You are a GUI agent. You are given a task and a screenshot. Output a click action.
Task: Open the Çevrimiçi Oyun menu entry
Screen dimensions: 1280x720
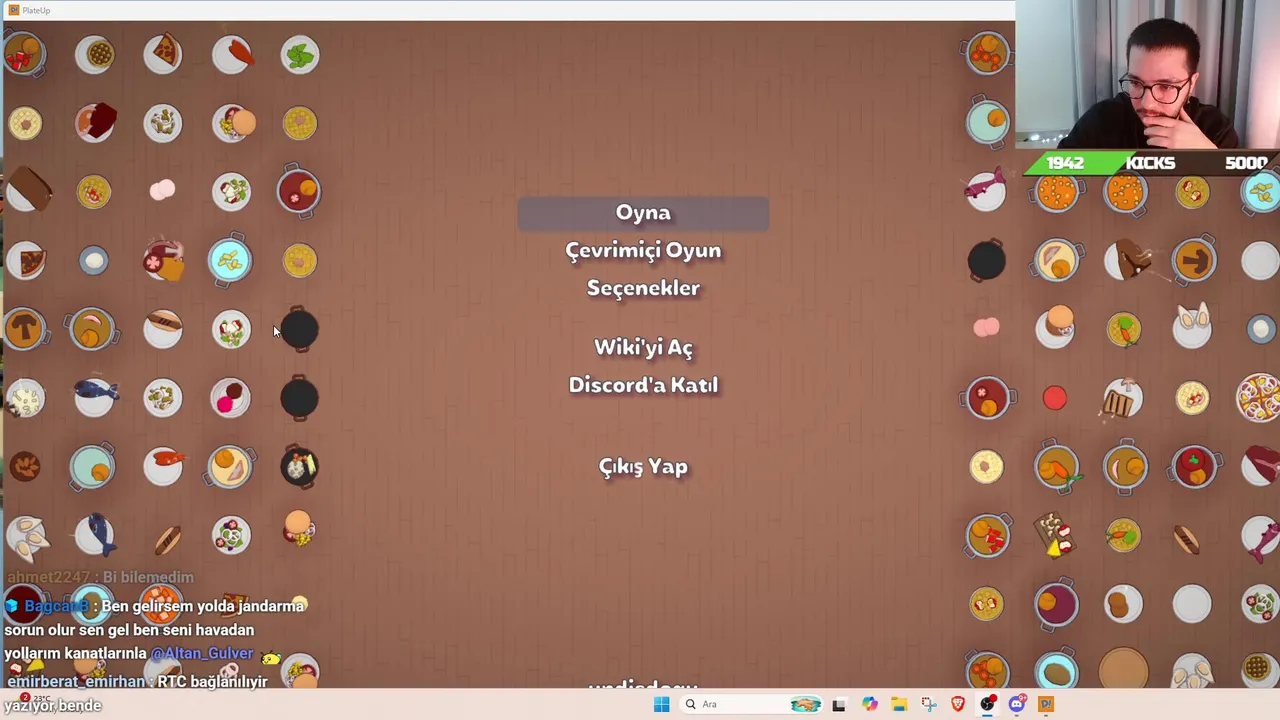click(643, 251)
